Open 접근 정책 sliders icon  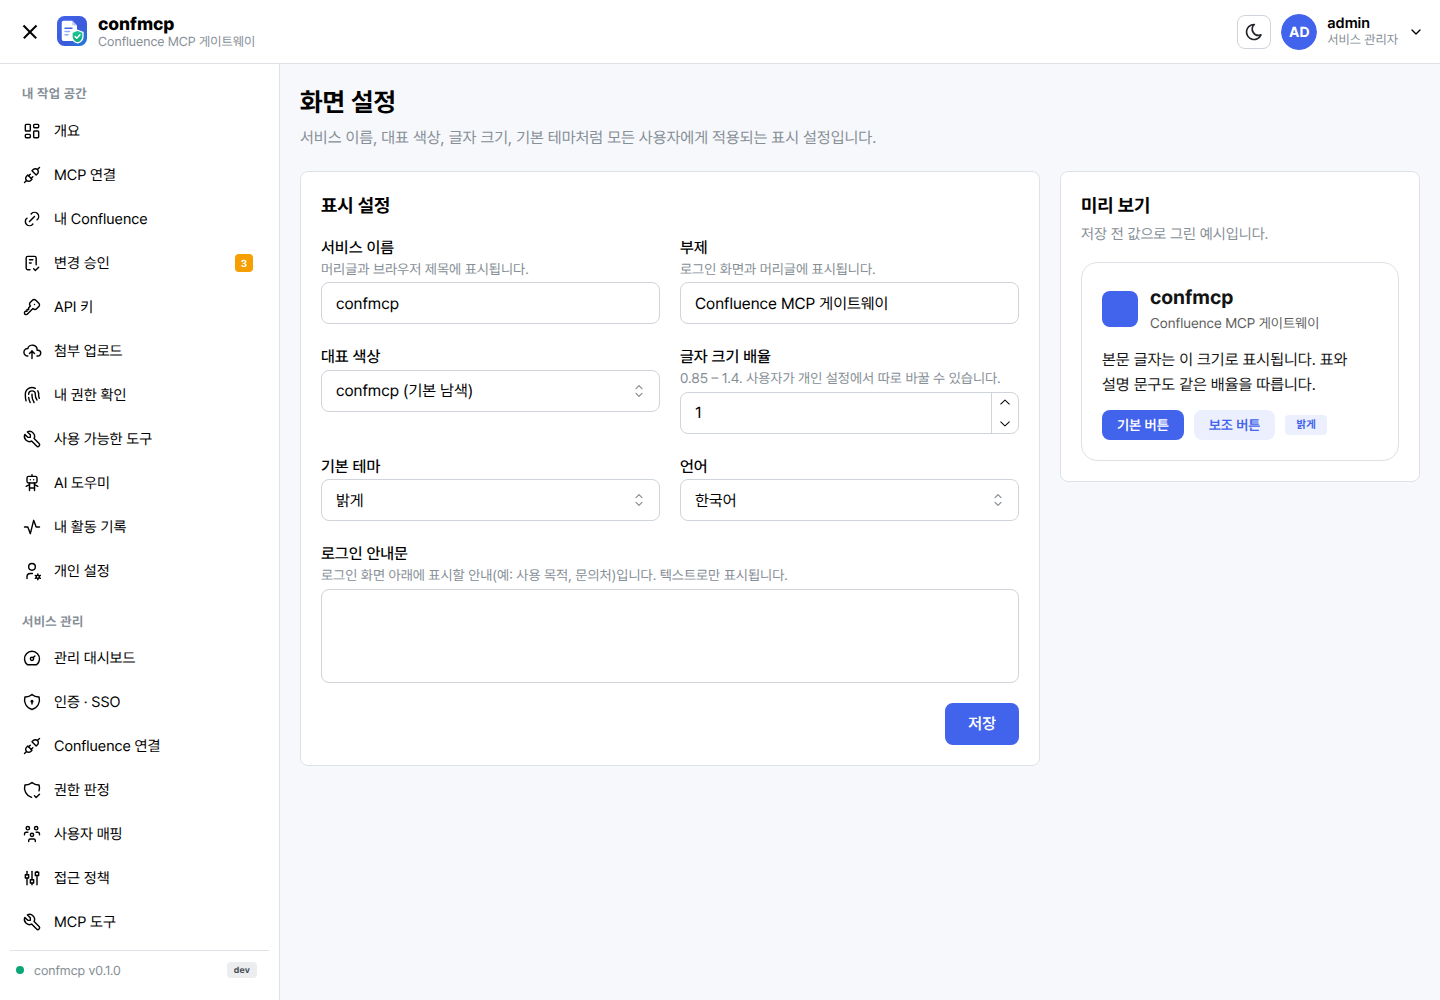coord(32,878)
